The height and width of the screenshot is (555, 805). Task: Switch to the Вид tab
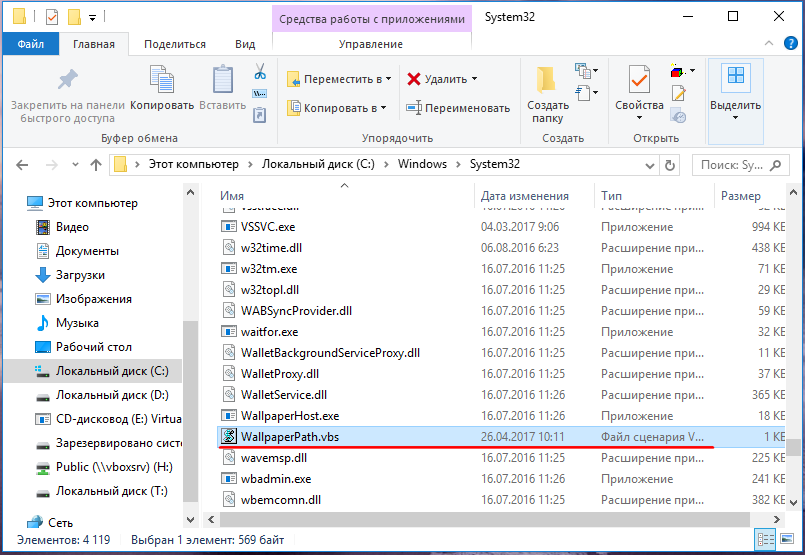pos(245,44)
